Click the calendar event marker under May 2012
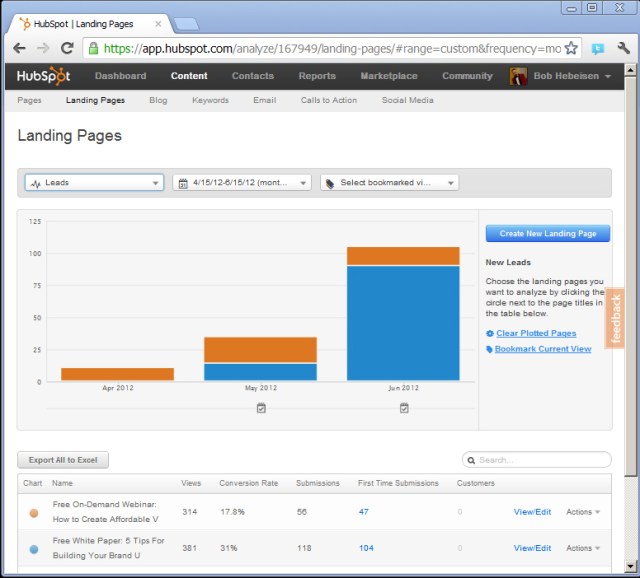640x578 pixels. click(x=261, y=408)
